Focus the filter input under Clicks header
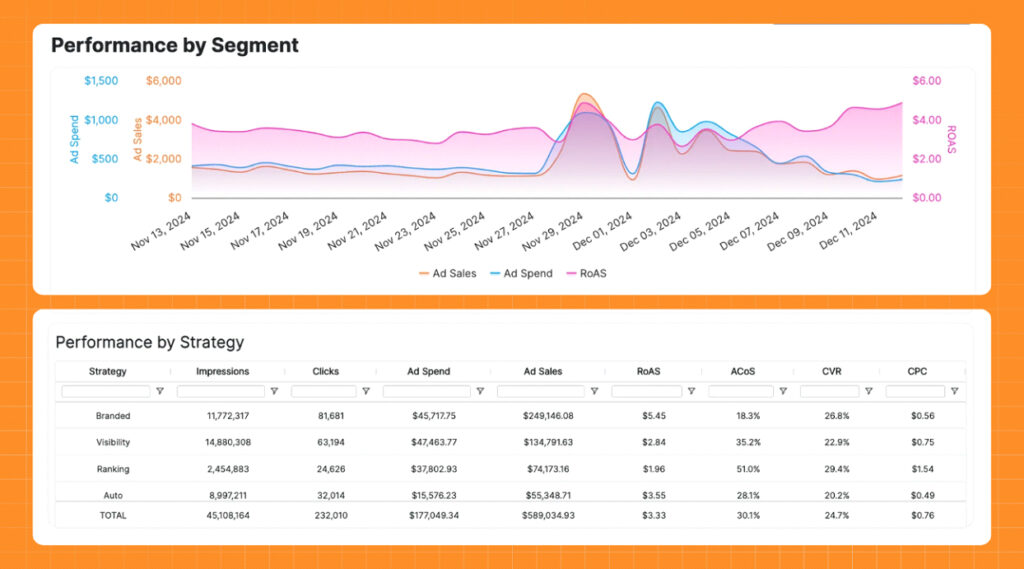 tap(324, 392)
